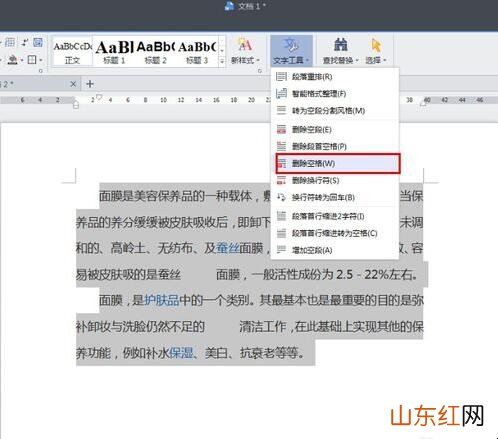Click the Chinese layout icon left of sort
The width and height of the screenshot is (498, 439).
10,42
